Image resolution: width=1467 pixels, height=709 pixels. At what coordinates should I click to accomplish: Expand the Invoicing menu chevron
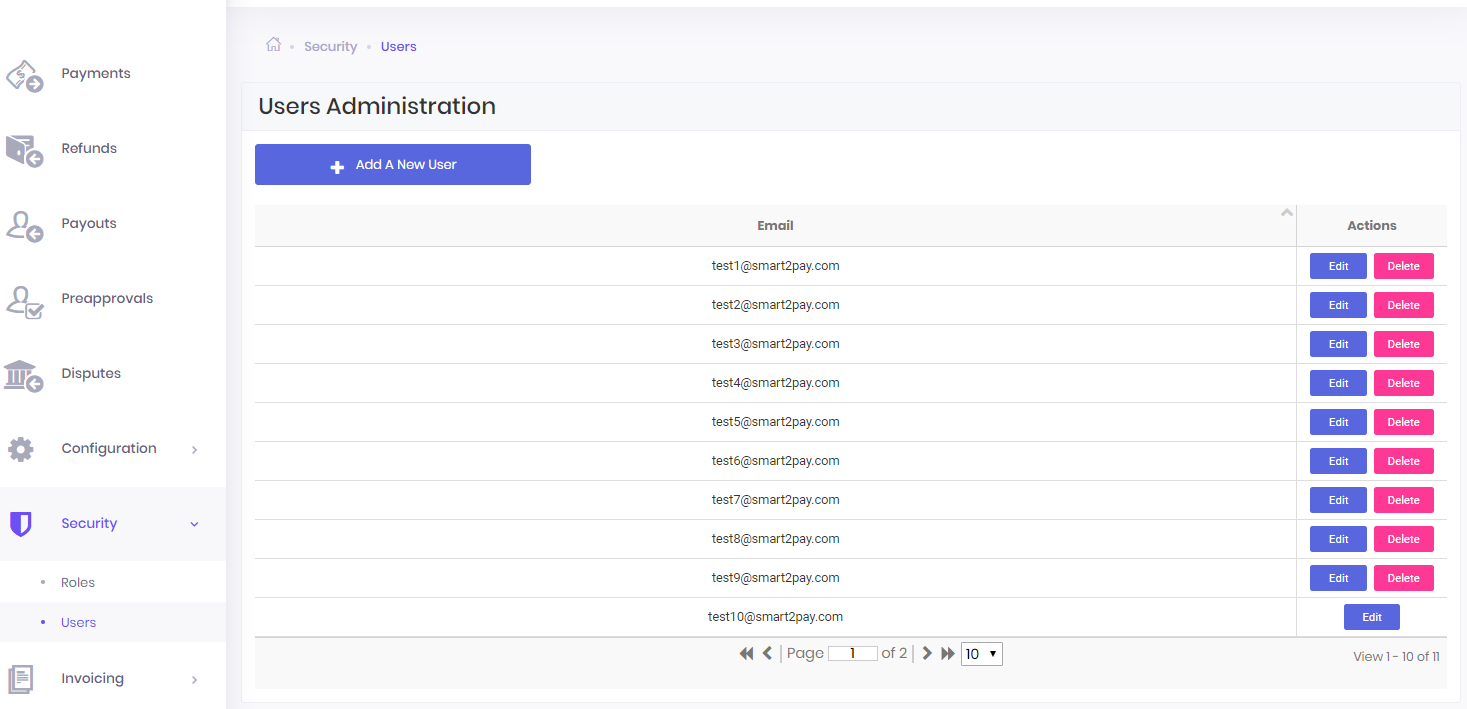click(x=195, y=680)
